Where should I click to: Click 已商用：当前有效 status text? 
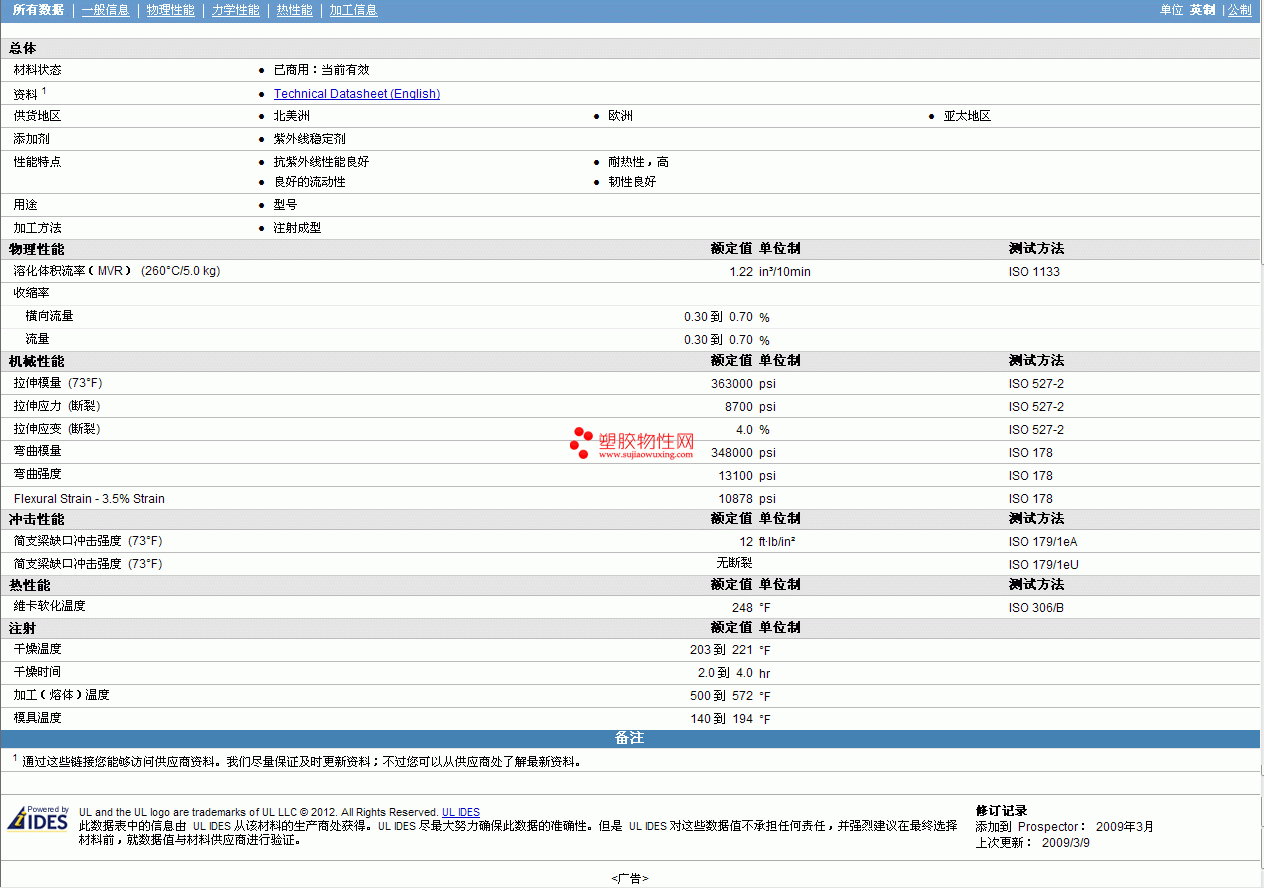click(x=321, y=70)
